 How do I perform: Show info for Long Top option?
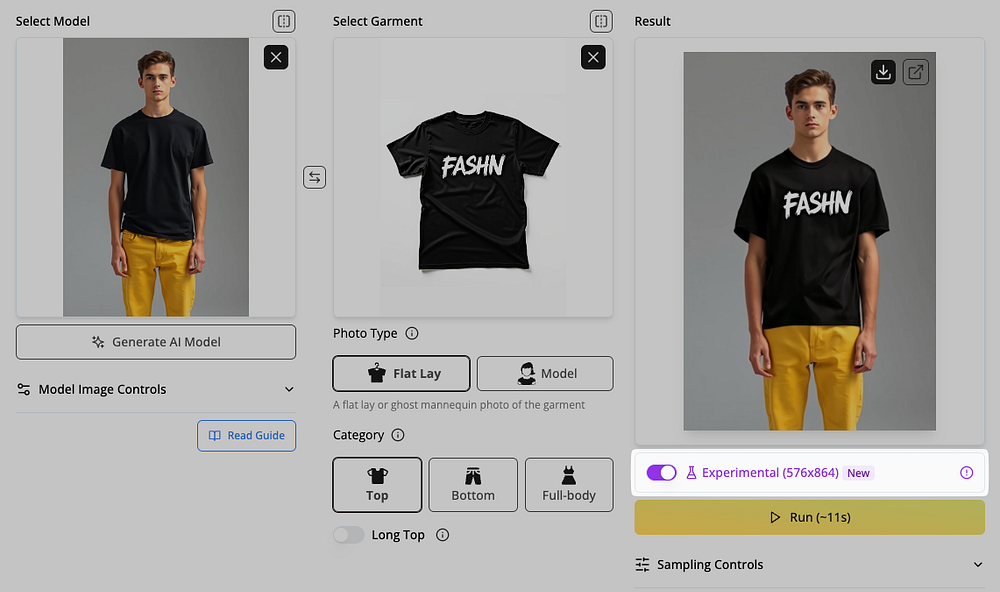(x=443, y=535)
